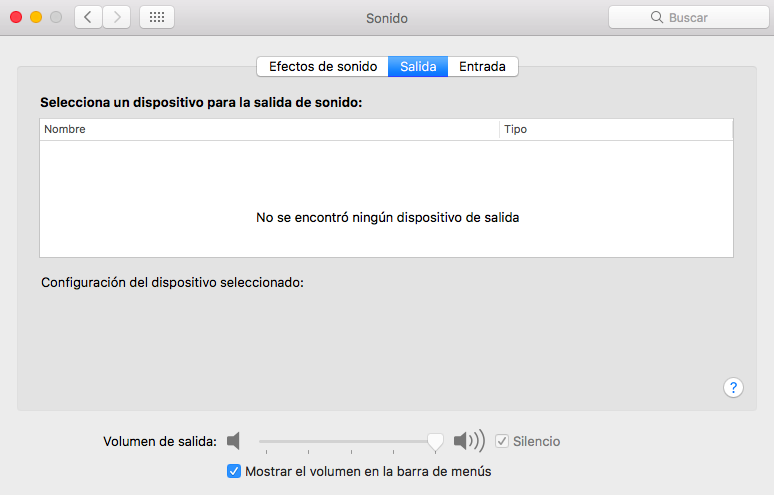
Task: Click the forward navigation arrow
Action: [x=117, y=17]
